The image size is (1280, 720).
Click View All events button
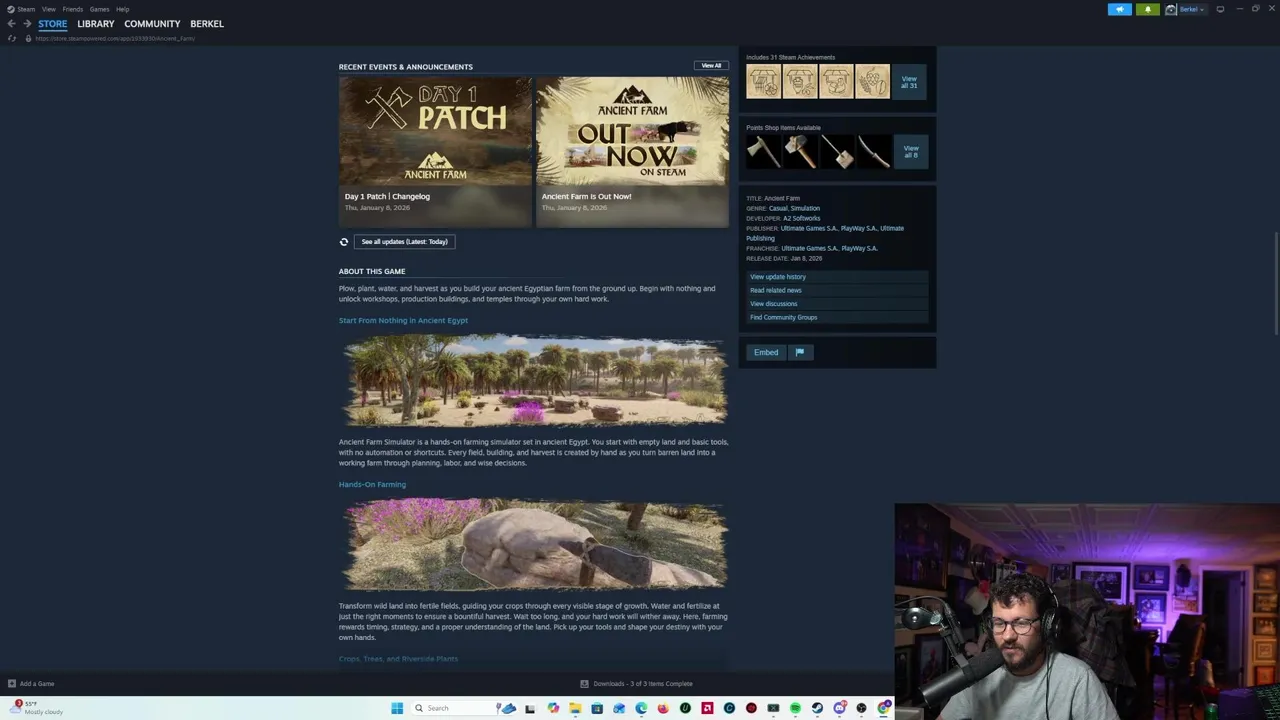pyautogui.click(x=711, y=66)
